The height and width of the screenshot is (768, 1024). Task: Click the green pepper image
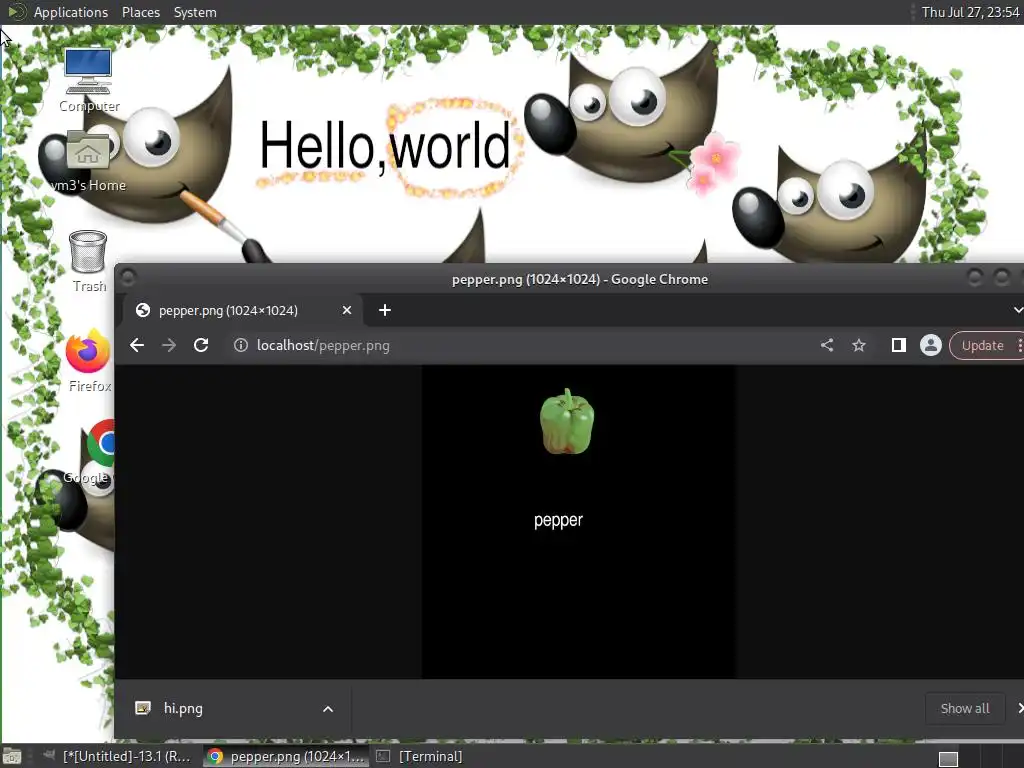click(567, 422)
